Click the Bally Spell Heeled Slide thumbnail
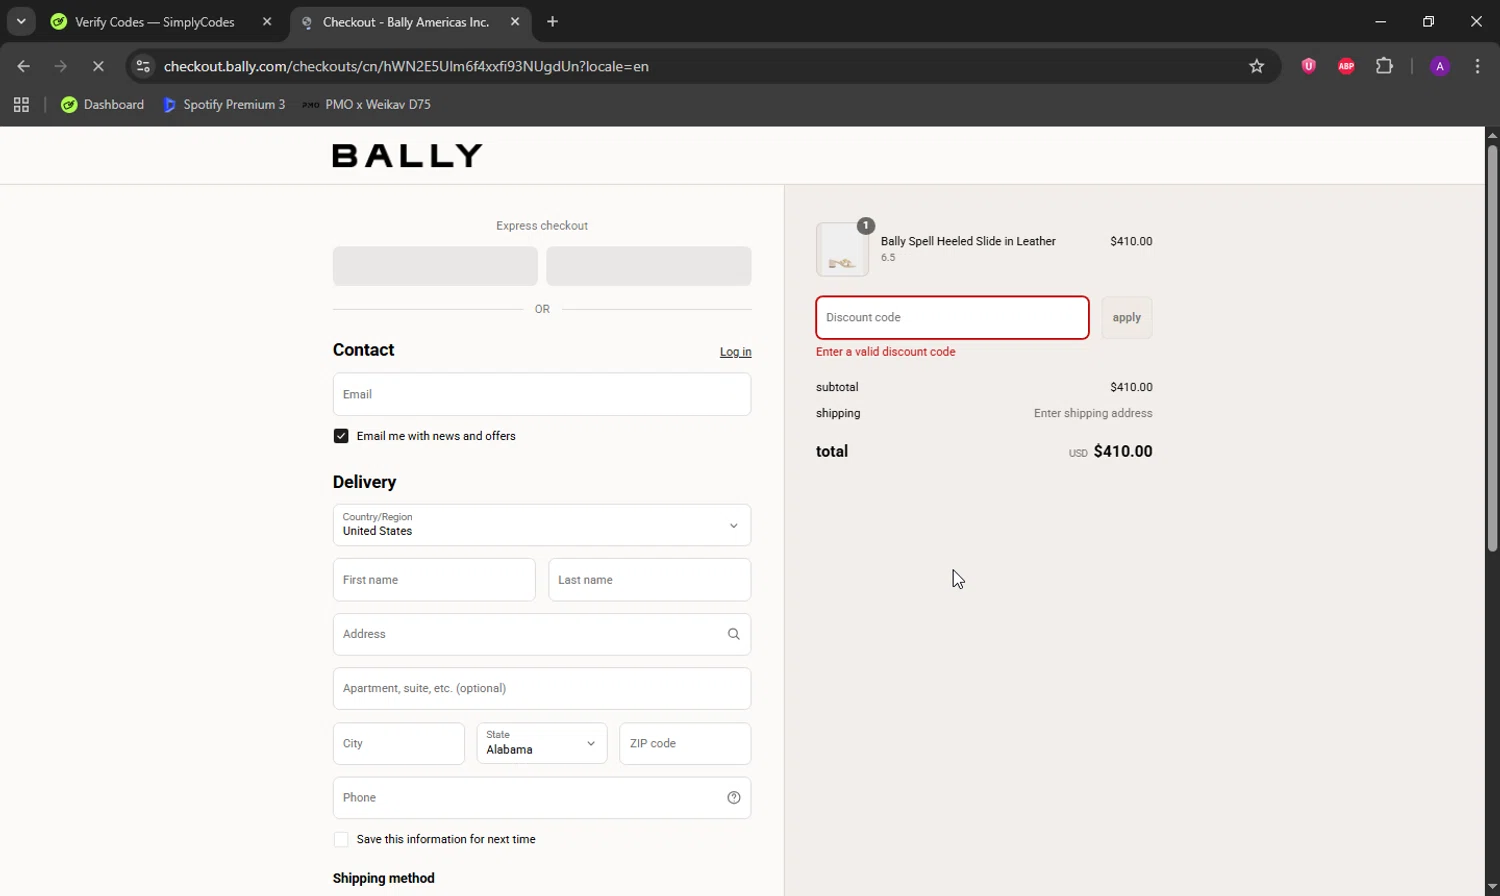 (842, 249)
